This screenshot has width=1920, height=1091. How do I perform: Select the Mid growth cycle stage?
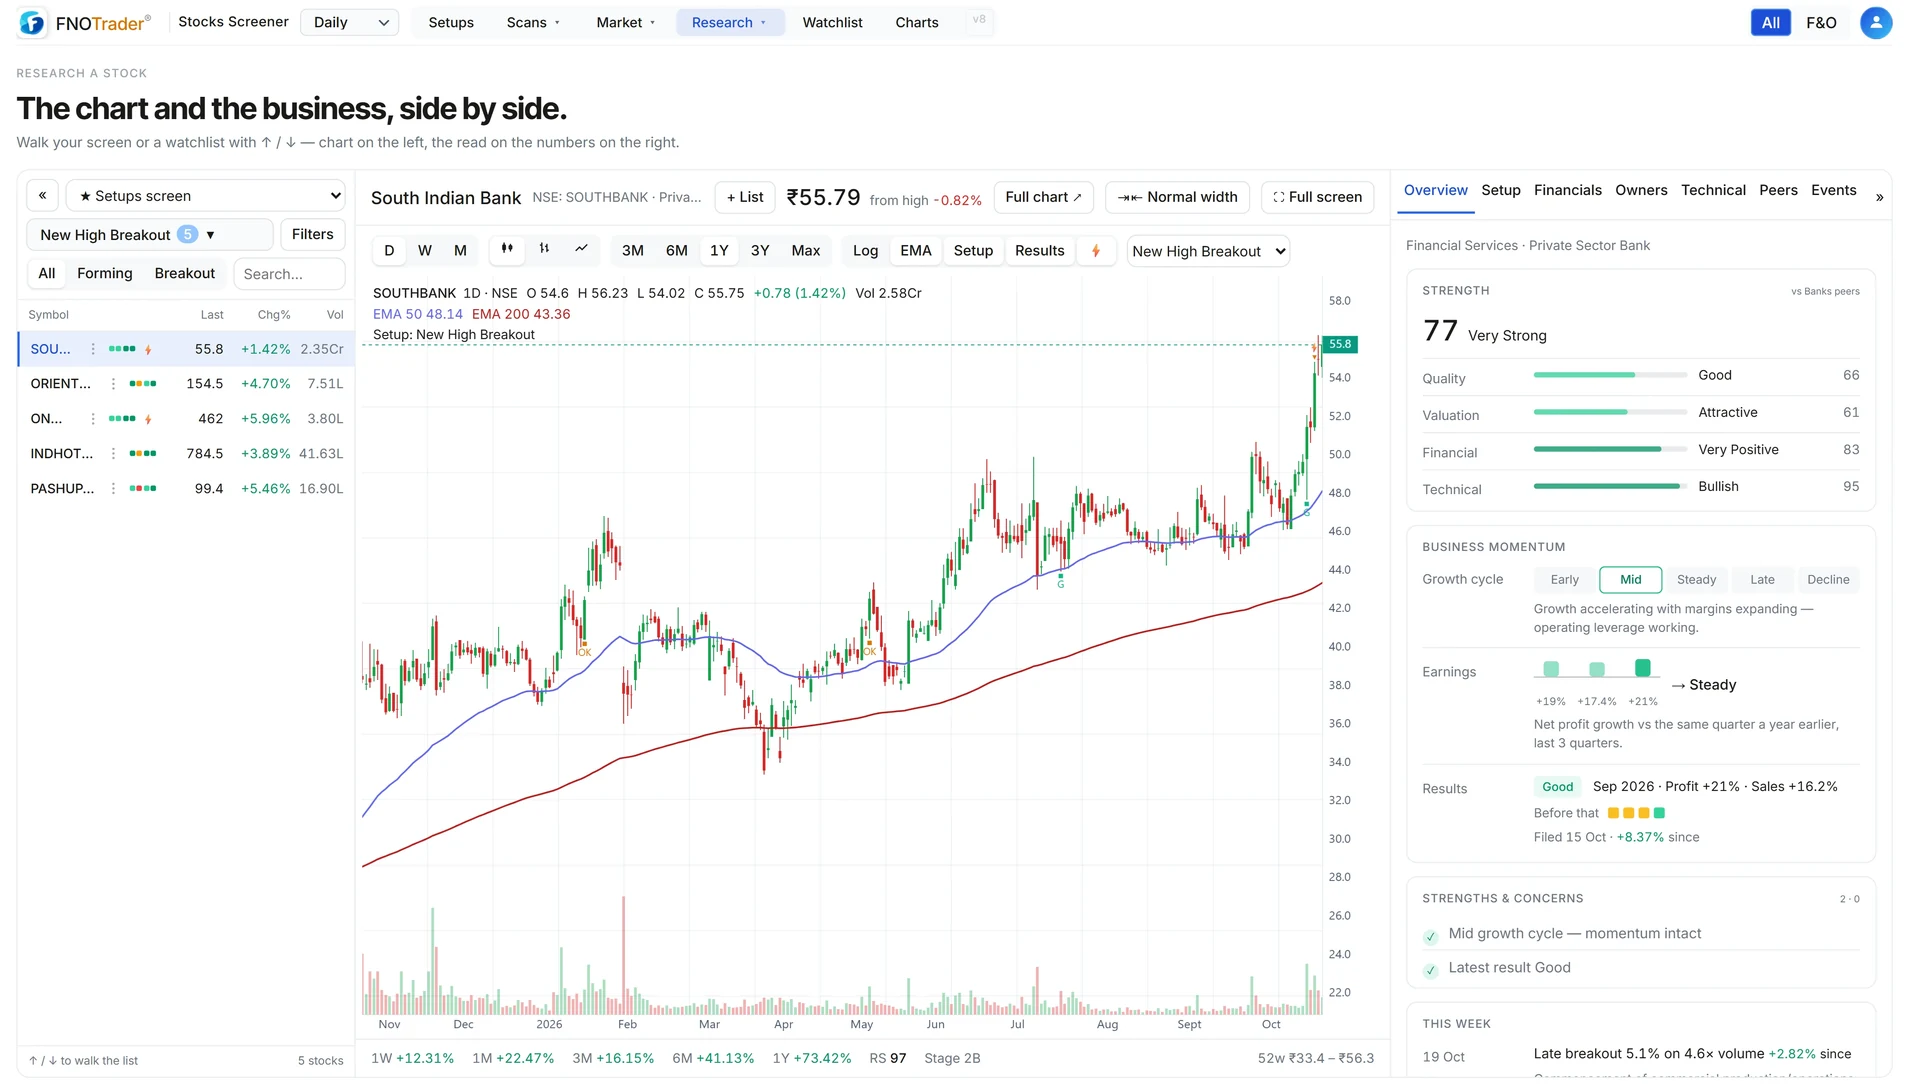pos(1630,580)
